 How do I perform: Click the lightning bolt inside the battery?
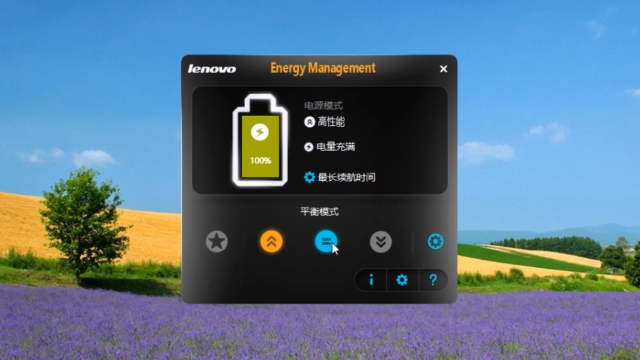260,132
